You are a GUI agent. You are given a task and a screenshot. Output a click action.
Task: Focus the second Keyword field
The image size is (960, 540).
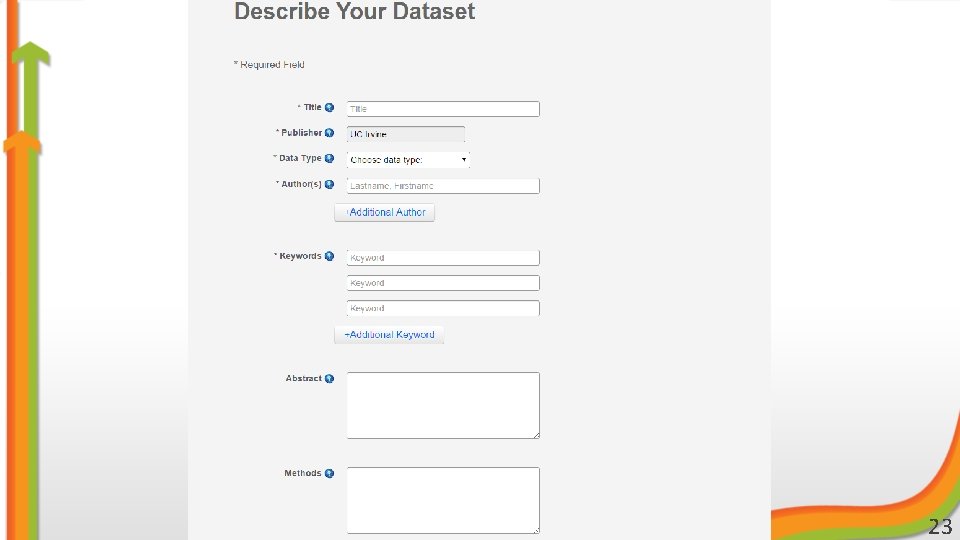443,283
